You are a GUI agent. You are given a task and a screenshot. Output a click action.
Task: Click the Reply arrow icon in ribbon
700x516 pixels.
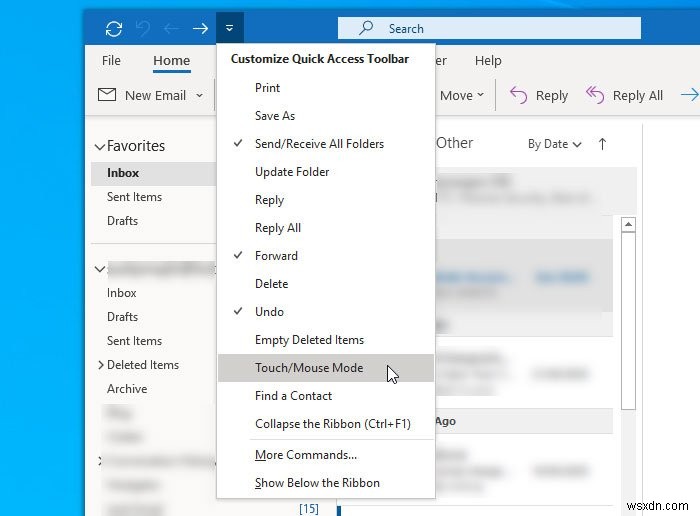[518, 95]
